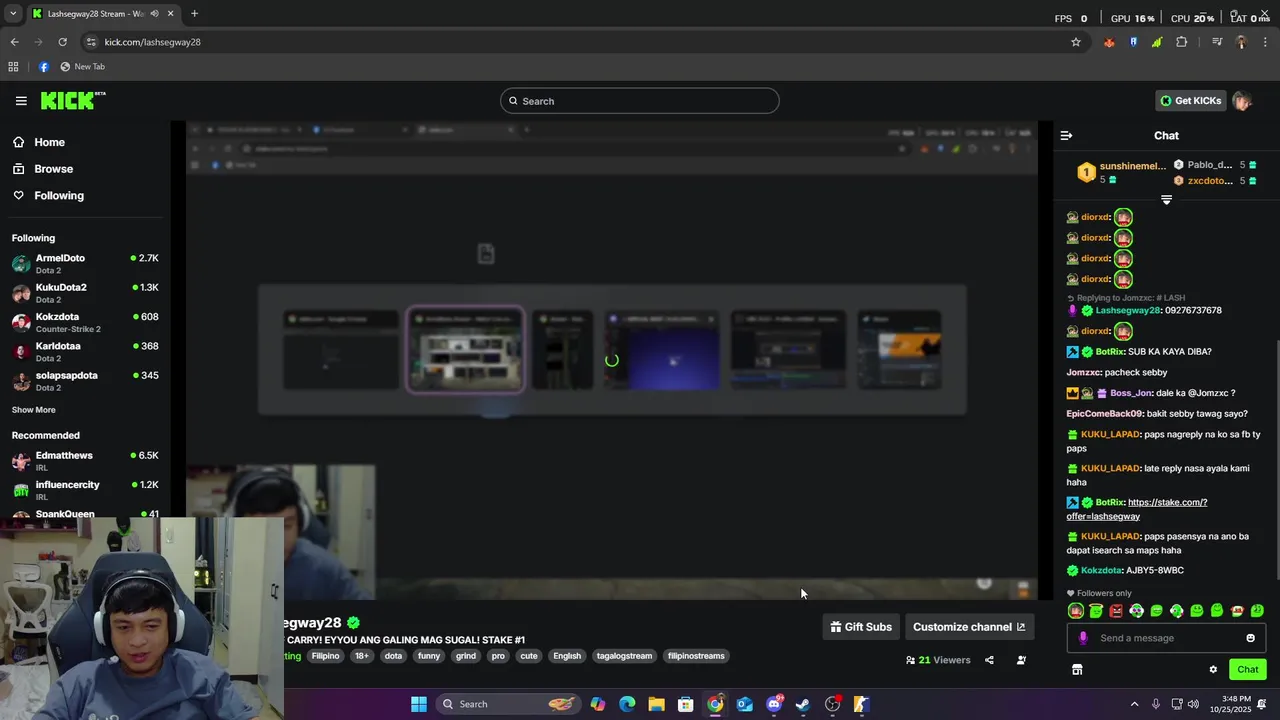Open chat settings gear
The width and height of the screenshot is (1280, 720).
pyautogui.click(x=1213, y=670)
